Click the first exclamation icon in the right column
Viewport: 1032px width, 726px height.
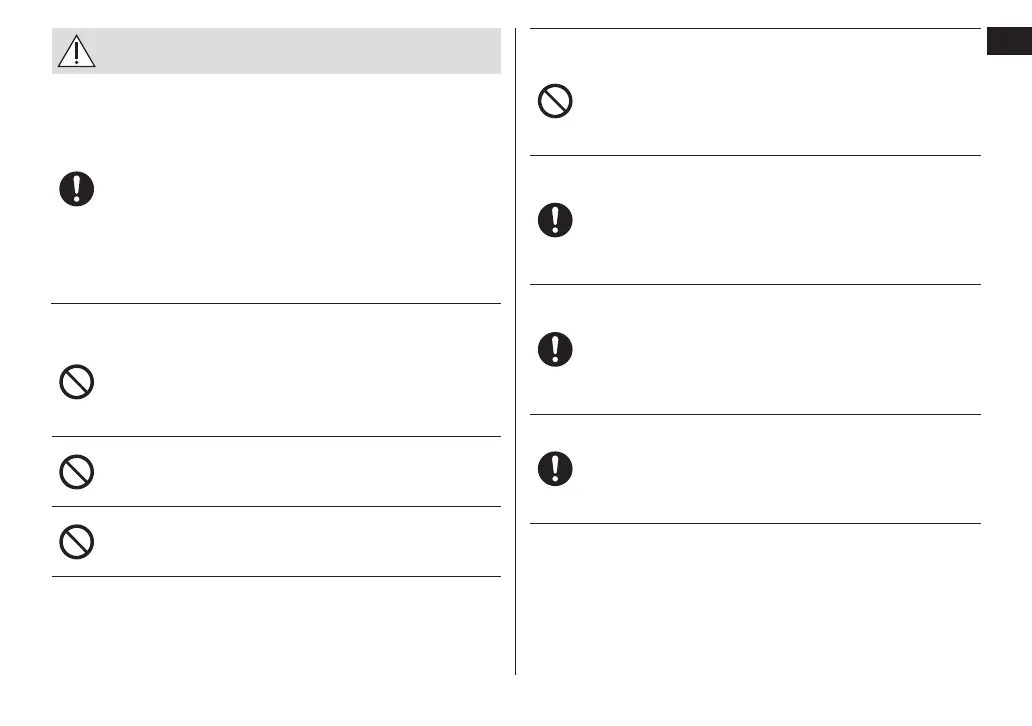[555, 220]
